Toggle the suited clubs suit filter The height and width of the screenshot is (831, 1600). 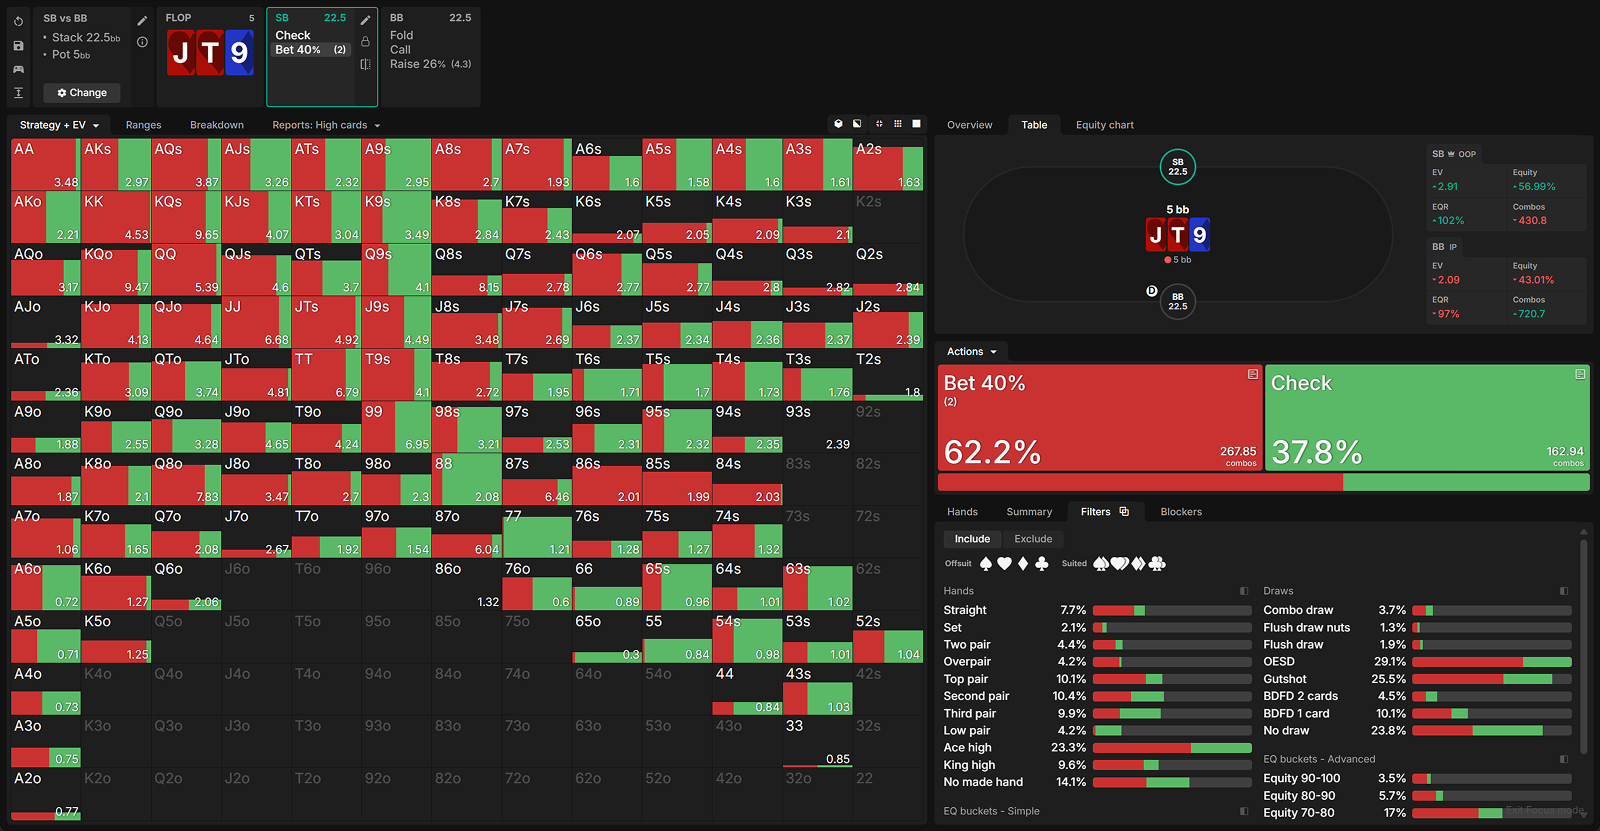[x=1157, y=564]
